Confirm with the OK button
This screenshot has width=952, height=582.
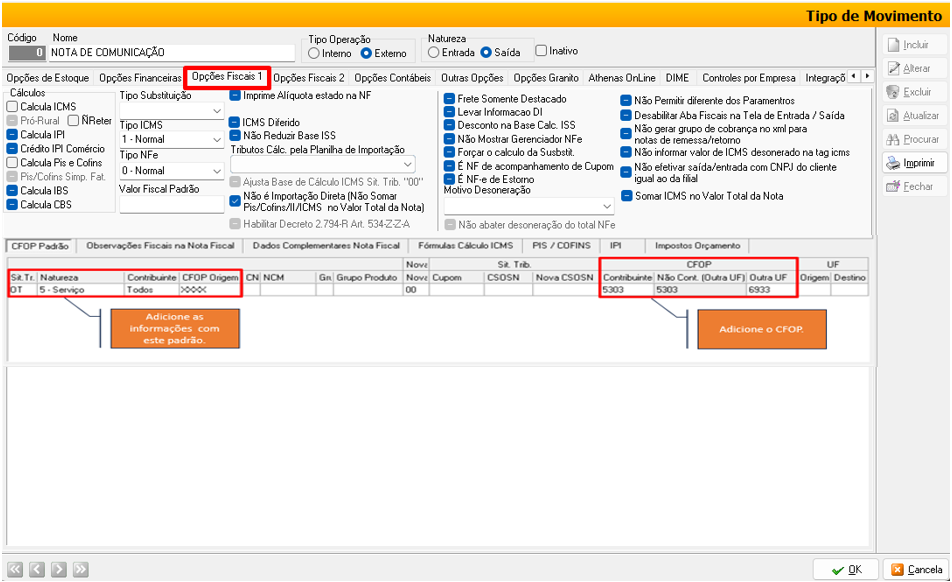click(x=845, y=569)
